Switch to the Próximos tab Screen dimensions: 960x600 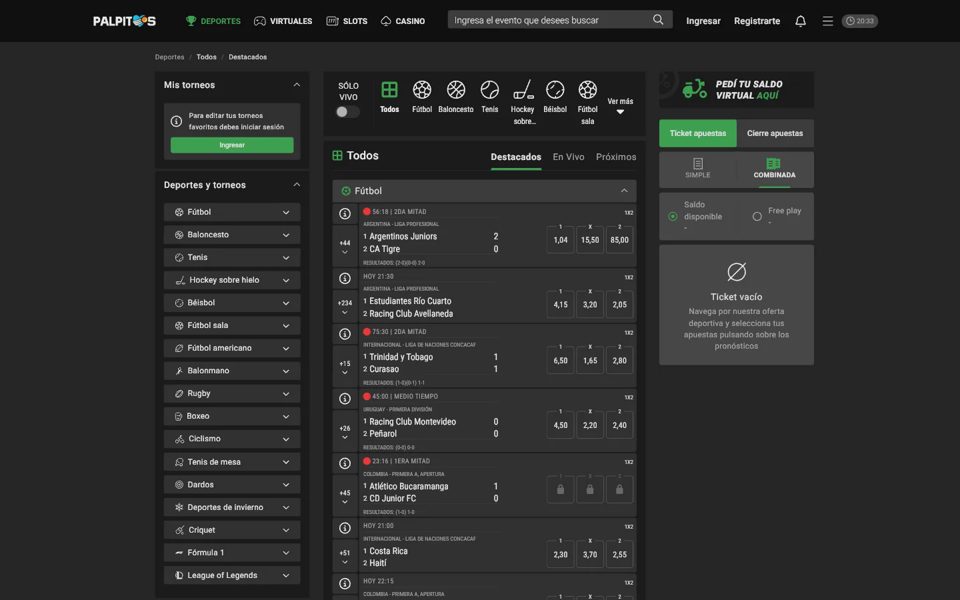tap(616, 157)
